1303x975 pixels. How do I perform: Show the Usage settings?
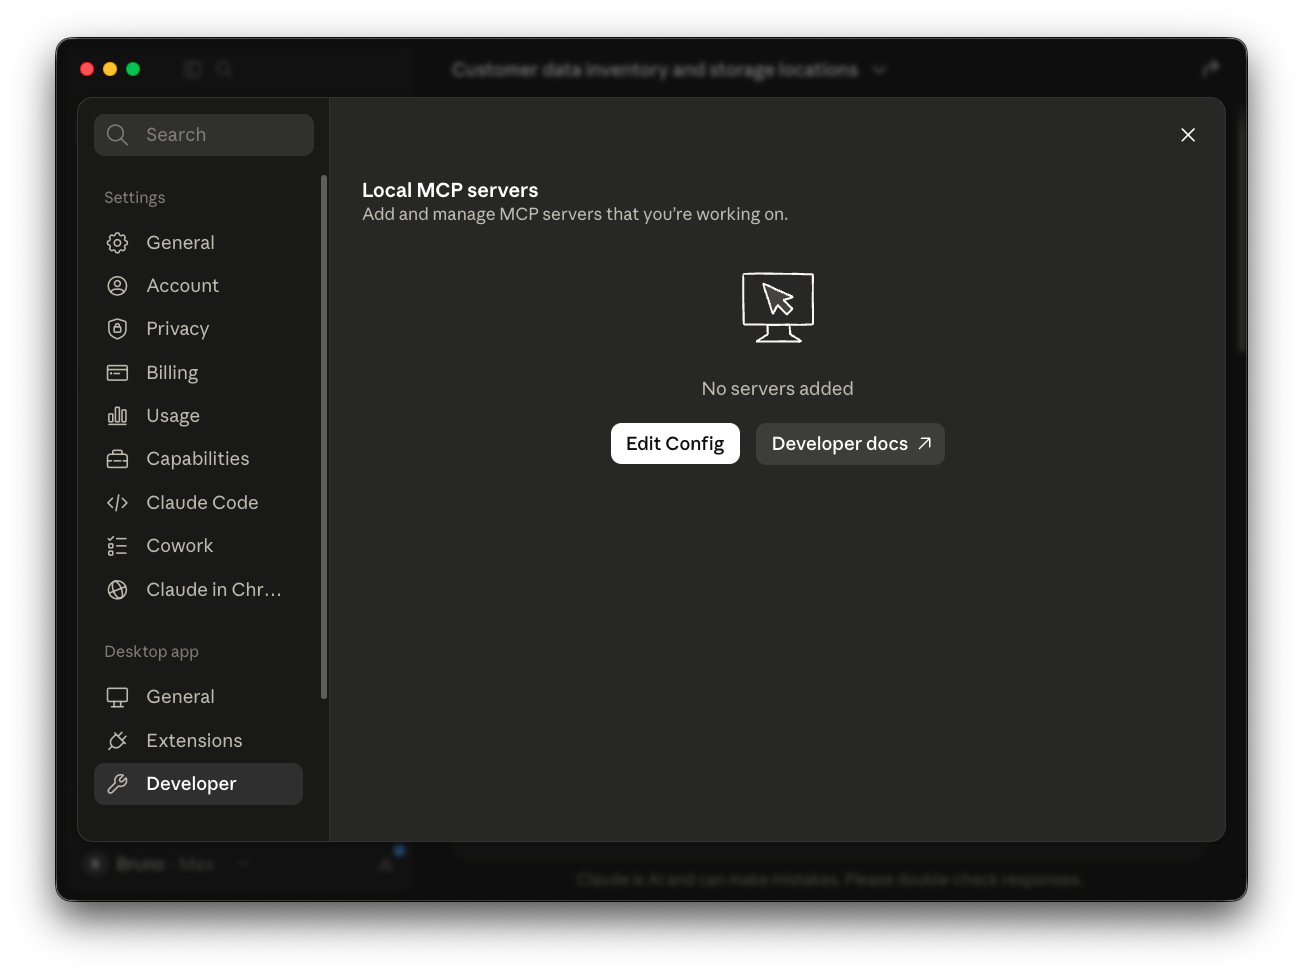pos(198,416)
